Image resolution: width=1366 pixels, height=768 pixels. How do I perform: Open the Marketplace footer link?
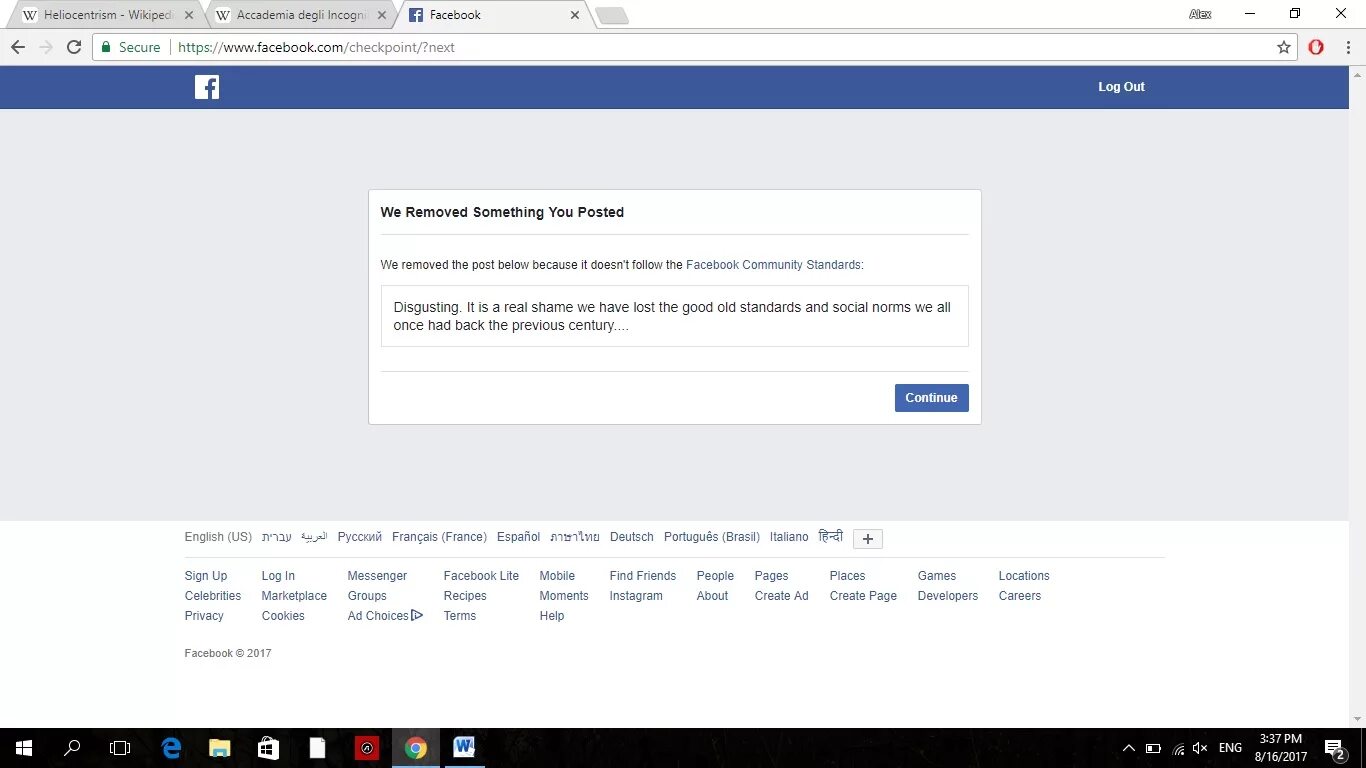click(294, 596)
